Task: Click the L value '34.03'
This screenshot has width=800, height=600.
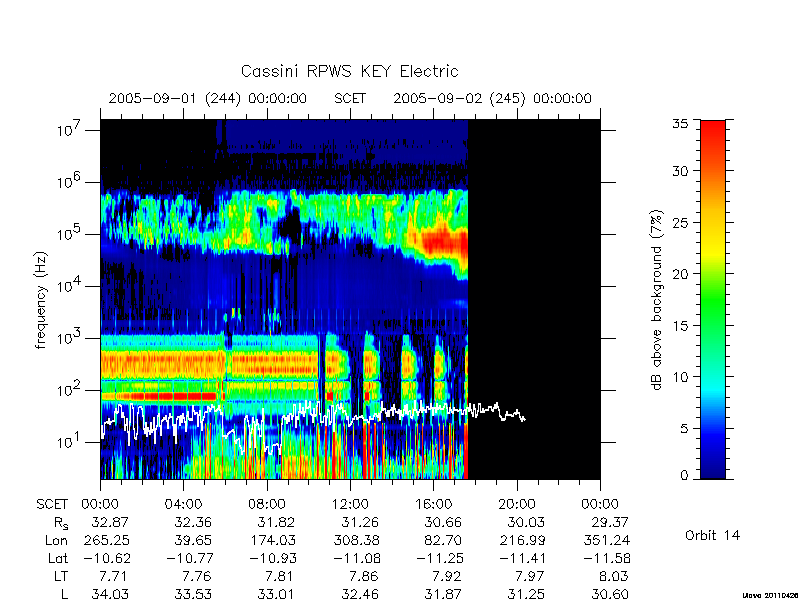Action: point(110,594)
